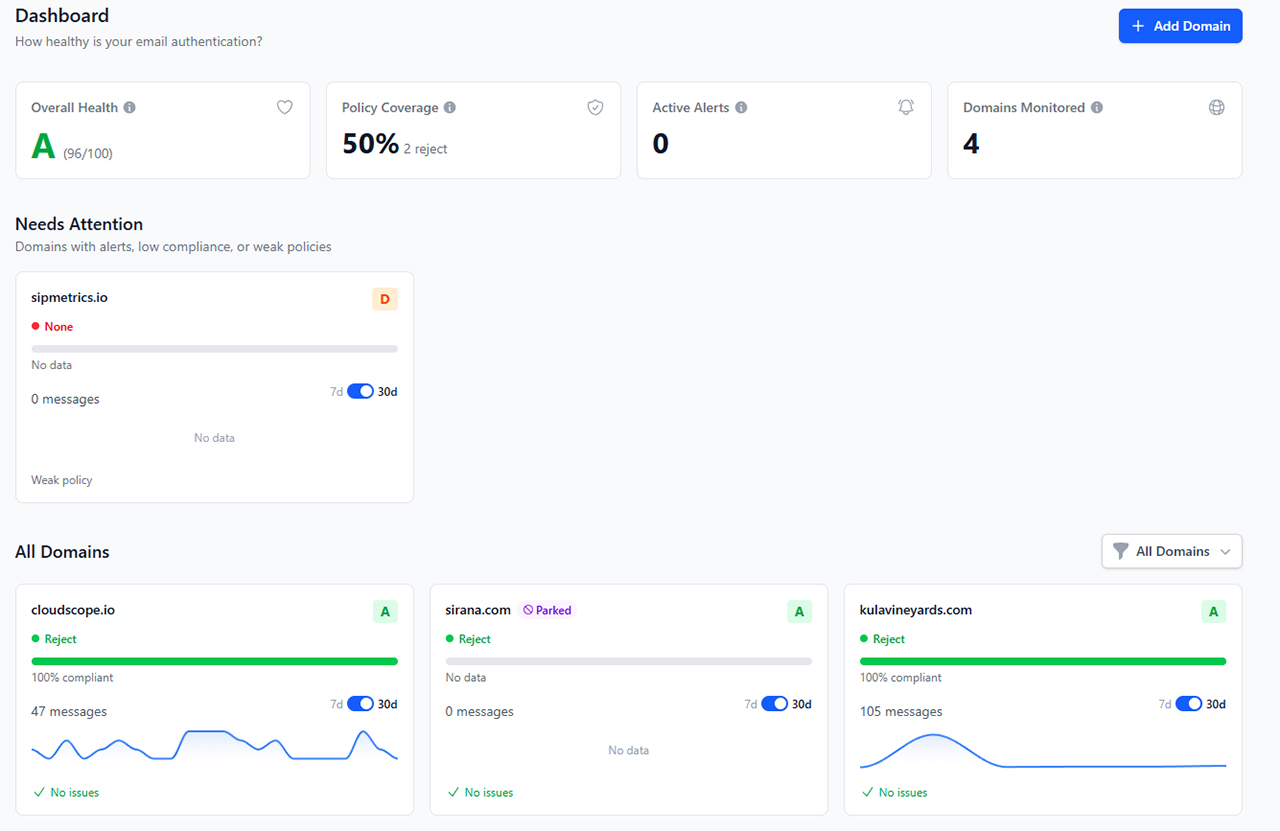Click the A grade badge on cloudscope.io
Image resolution: width=1280 pixels, height=831 pixels.
click(x=385, y=611)
